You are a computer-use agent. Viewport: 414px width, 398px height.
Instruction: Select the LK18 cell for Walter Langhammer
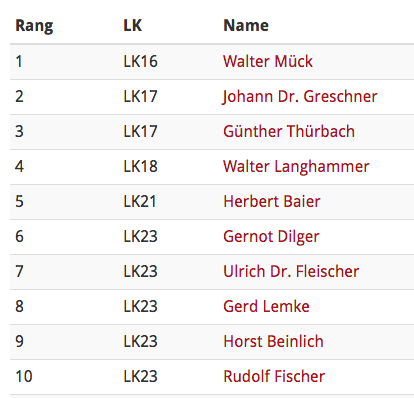click(140, 166)
